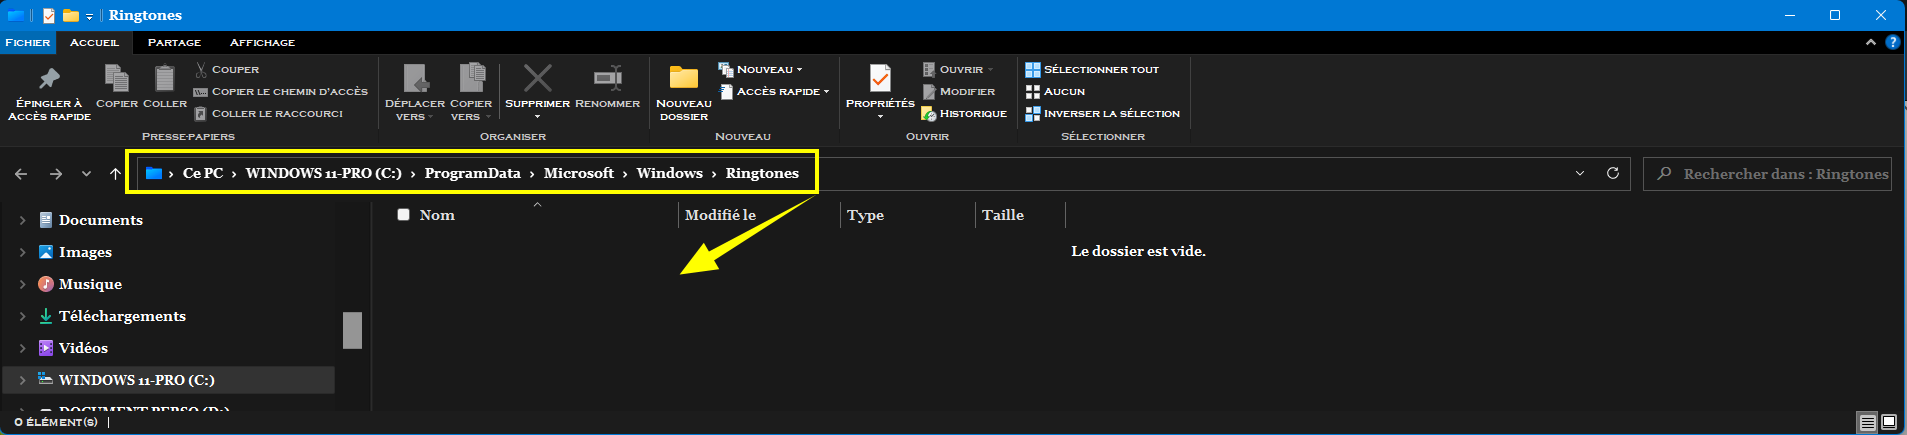Open the Nouveau item dropdown
Viewport: 1907px width, 435px height.
pyautogui.click(x=761, y=69)
